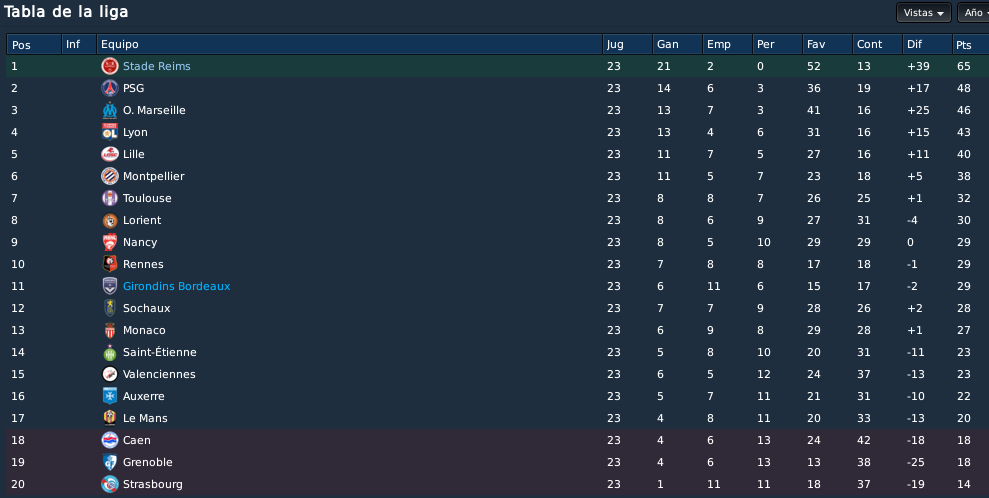This screenshot has height=498, width=989.
Task: Open the Stade Reims team link
Action: point(156,66)
